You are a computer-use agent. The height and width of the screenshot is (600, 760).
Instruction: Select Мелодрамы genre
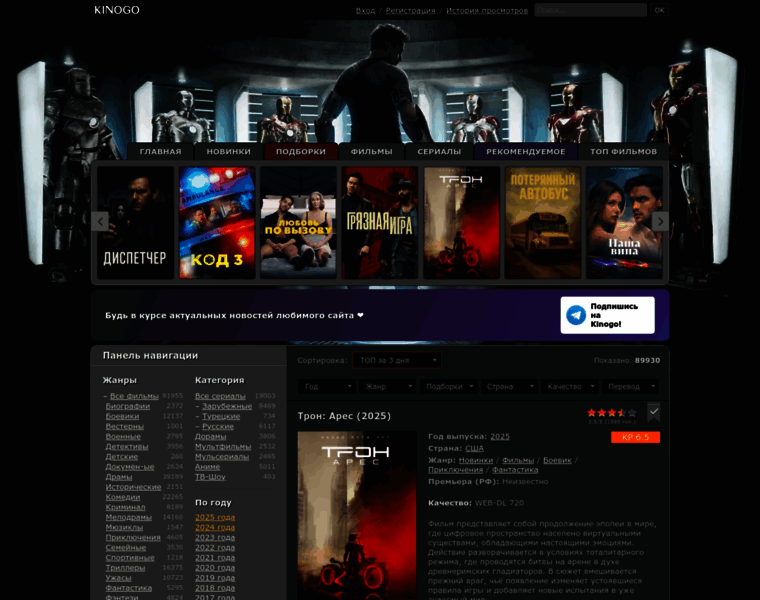click(x=128, y=517)
